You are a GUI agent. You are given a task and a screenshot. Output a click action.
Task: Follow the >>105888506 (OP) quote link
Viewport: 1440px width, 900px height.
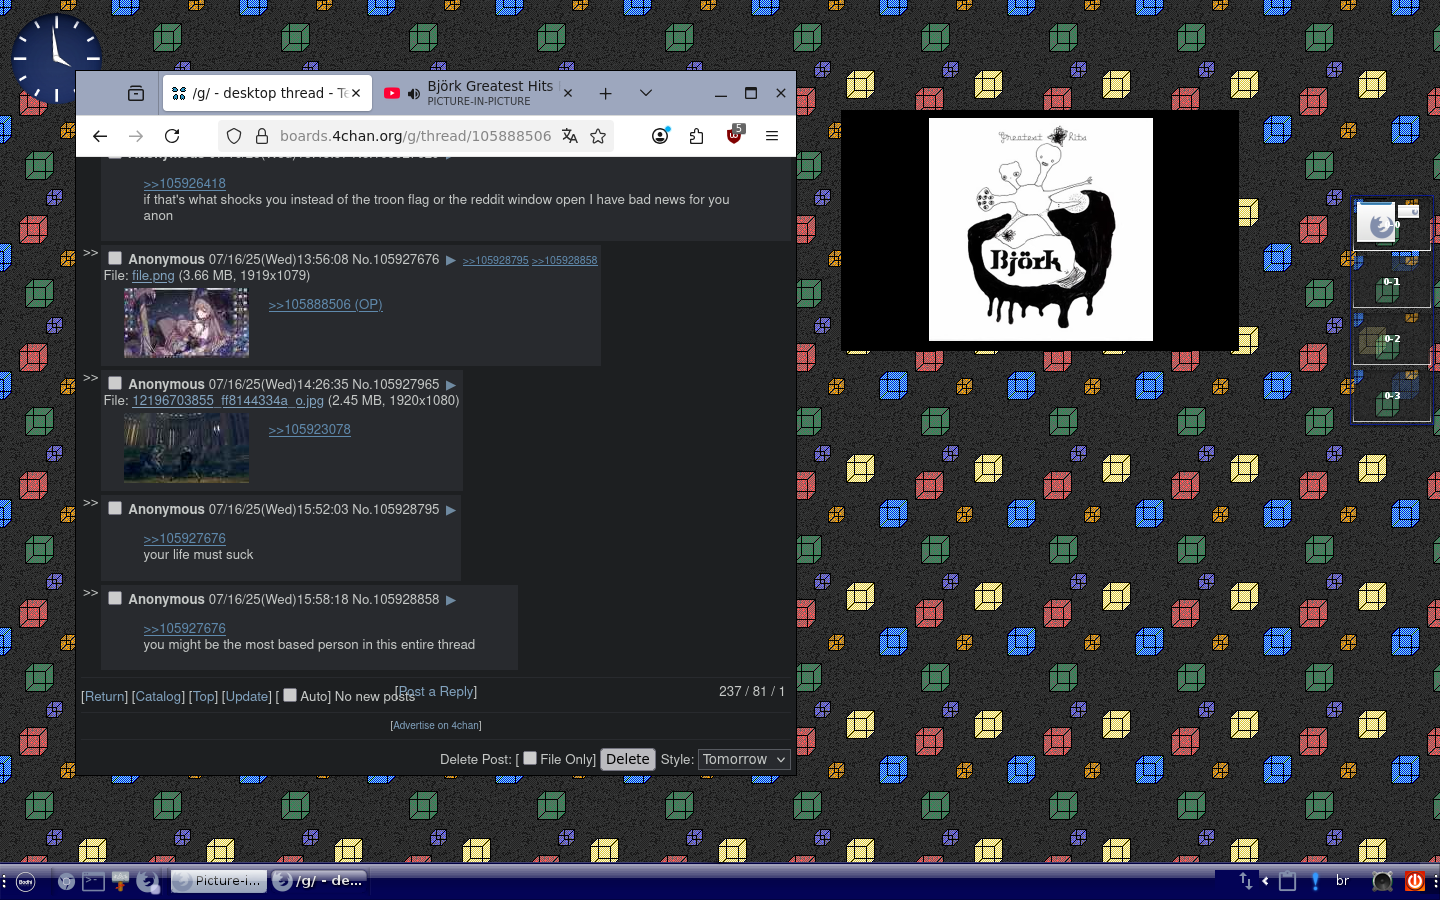point(325,304)
